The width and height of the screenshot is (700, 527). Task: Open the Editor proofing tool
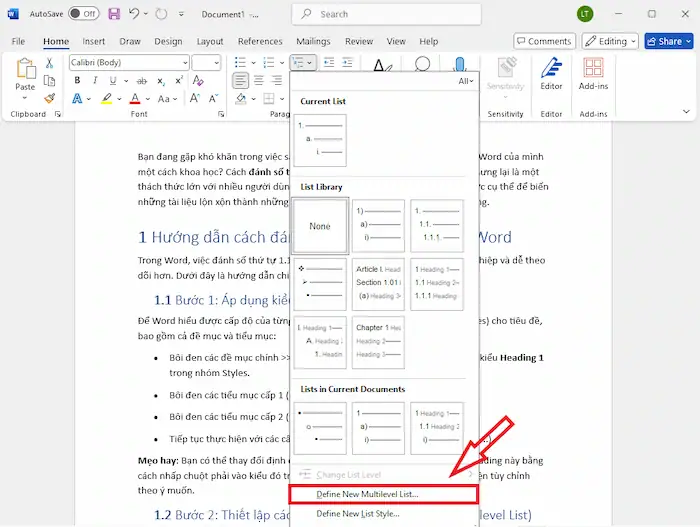[x=551, y=74]
